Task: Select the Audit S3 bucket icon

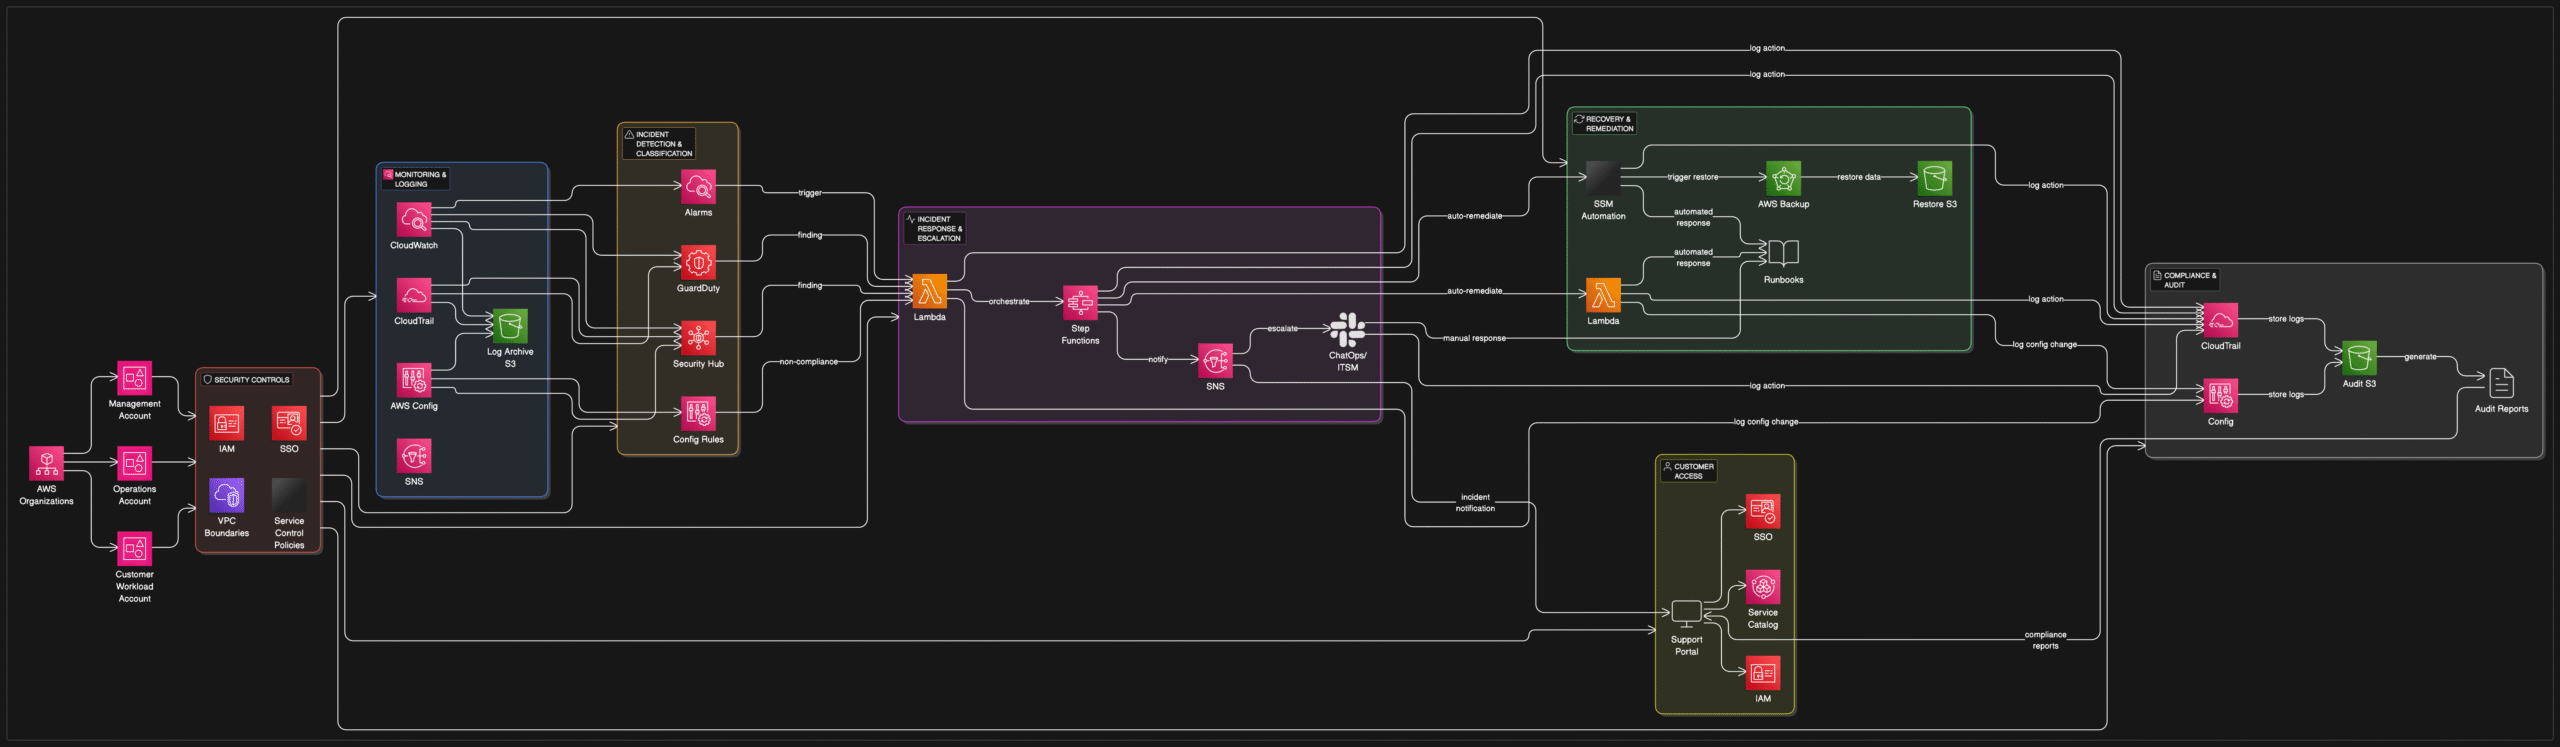Action: pos(2359,358)
